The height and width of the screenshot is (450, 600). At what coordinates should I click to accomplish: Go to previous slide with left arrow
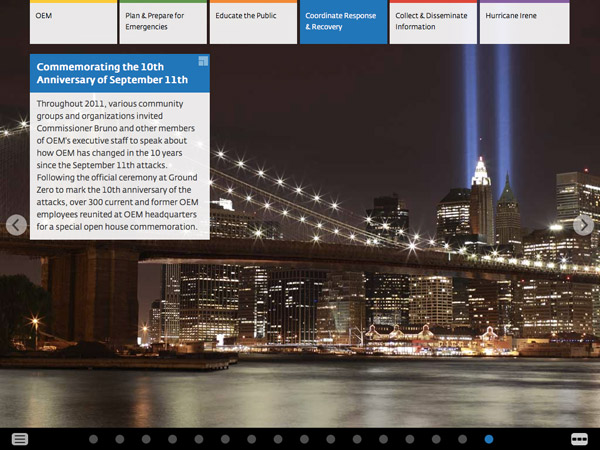tap(16, 225)
